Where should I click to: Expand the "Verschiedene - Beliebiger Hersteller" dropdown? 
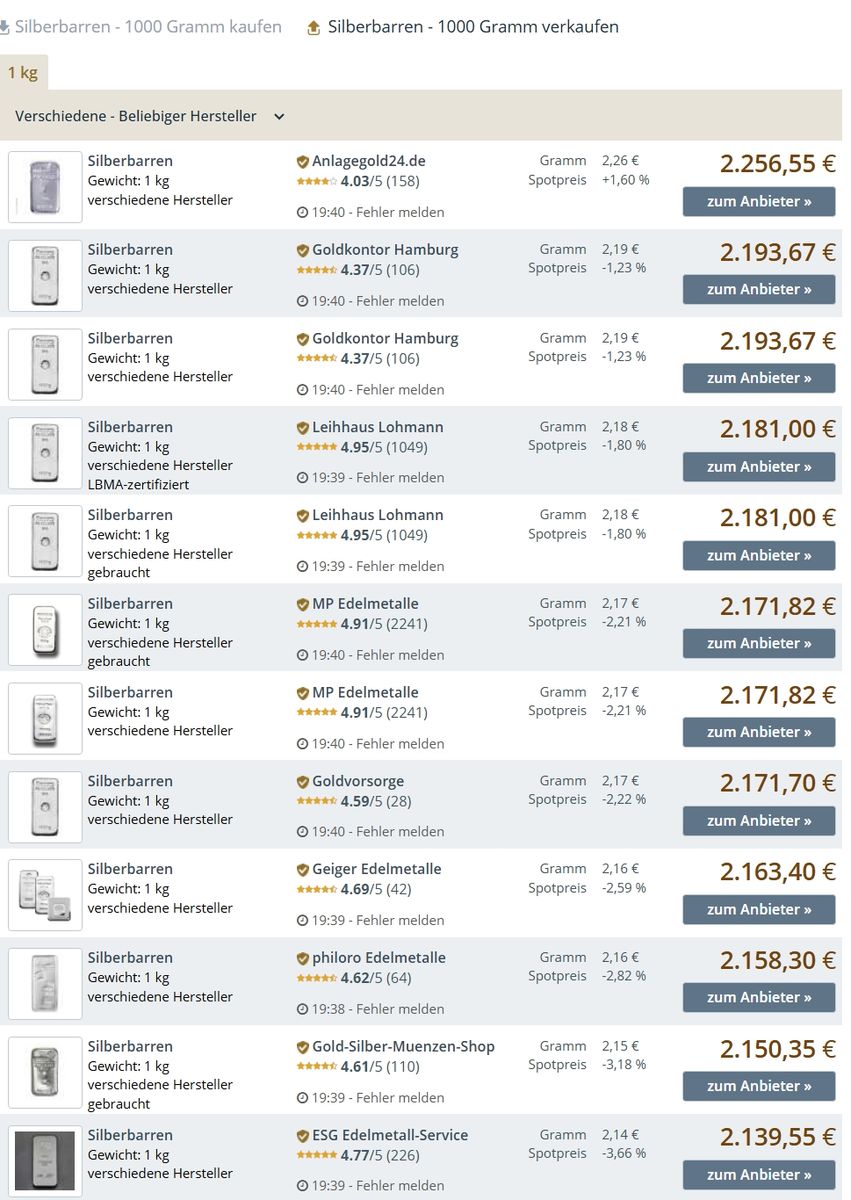click(x=279, y=117)
